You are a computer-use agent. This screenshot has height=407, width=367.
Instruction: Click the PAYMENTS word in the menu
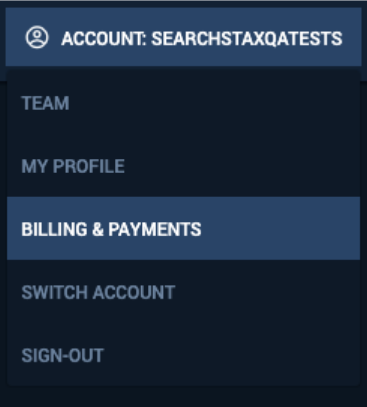[x=155, y=229]
